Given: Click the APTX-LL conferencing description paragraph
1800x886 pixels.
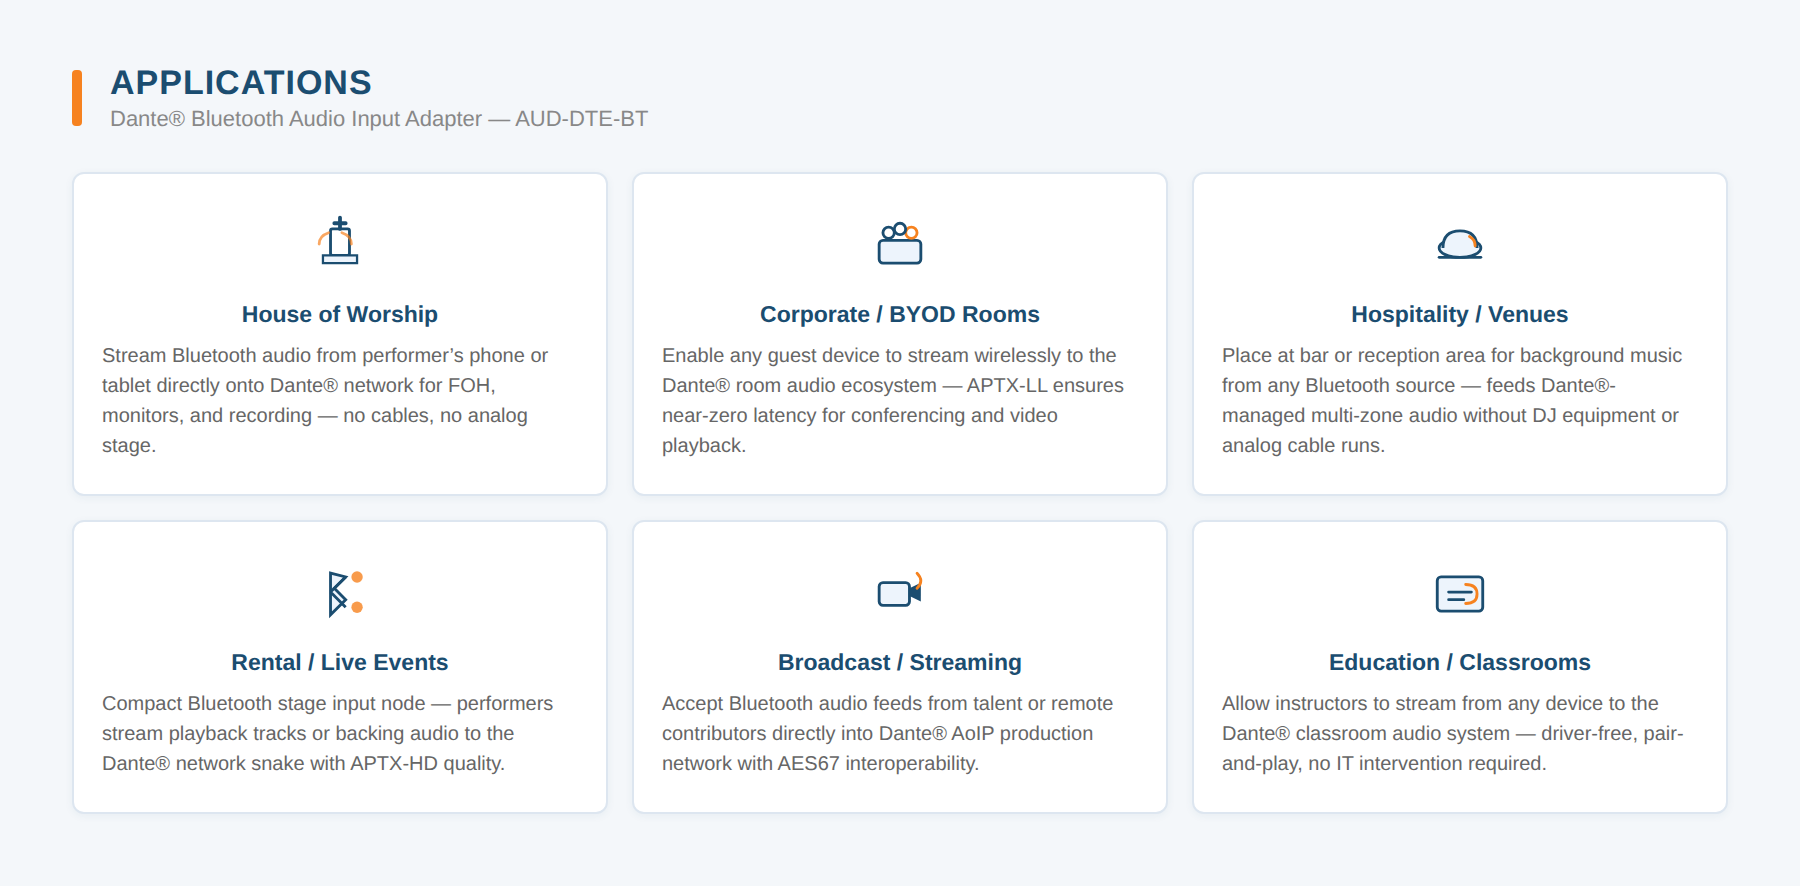Looking at the screenshot, I should 893,400.
